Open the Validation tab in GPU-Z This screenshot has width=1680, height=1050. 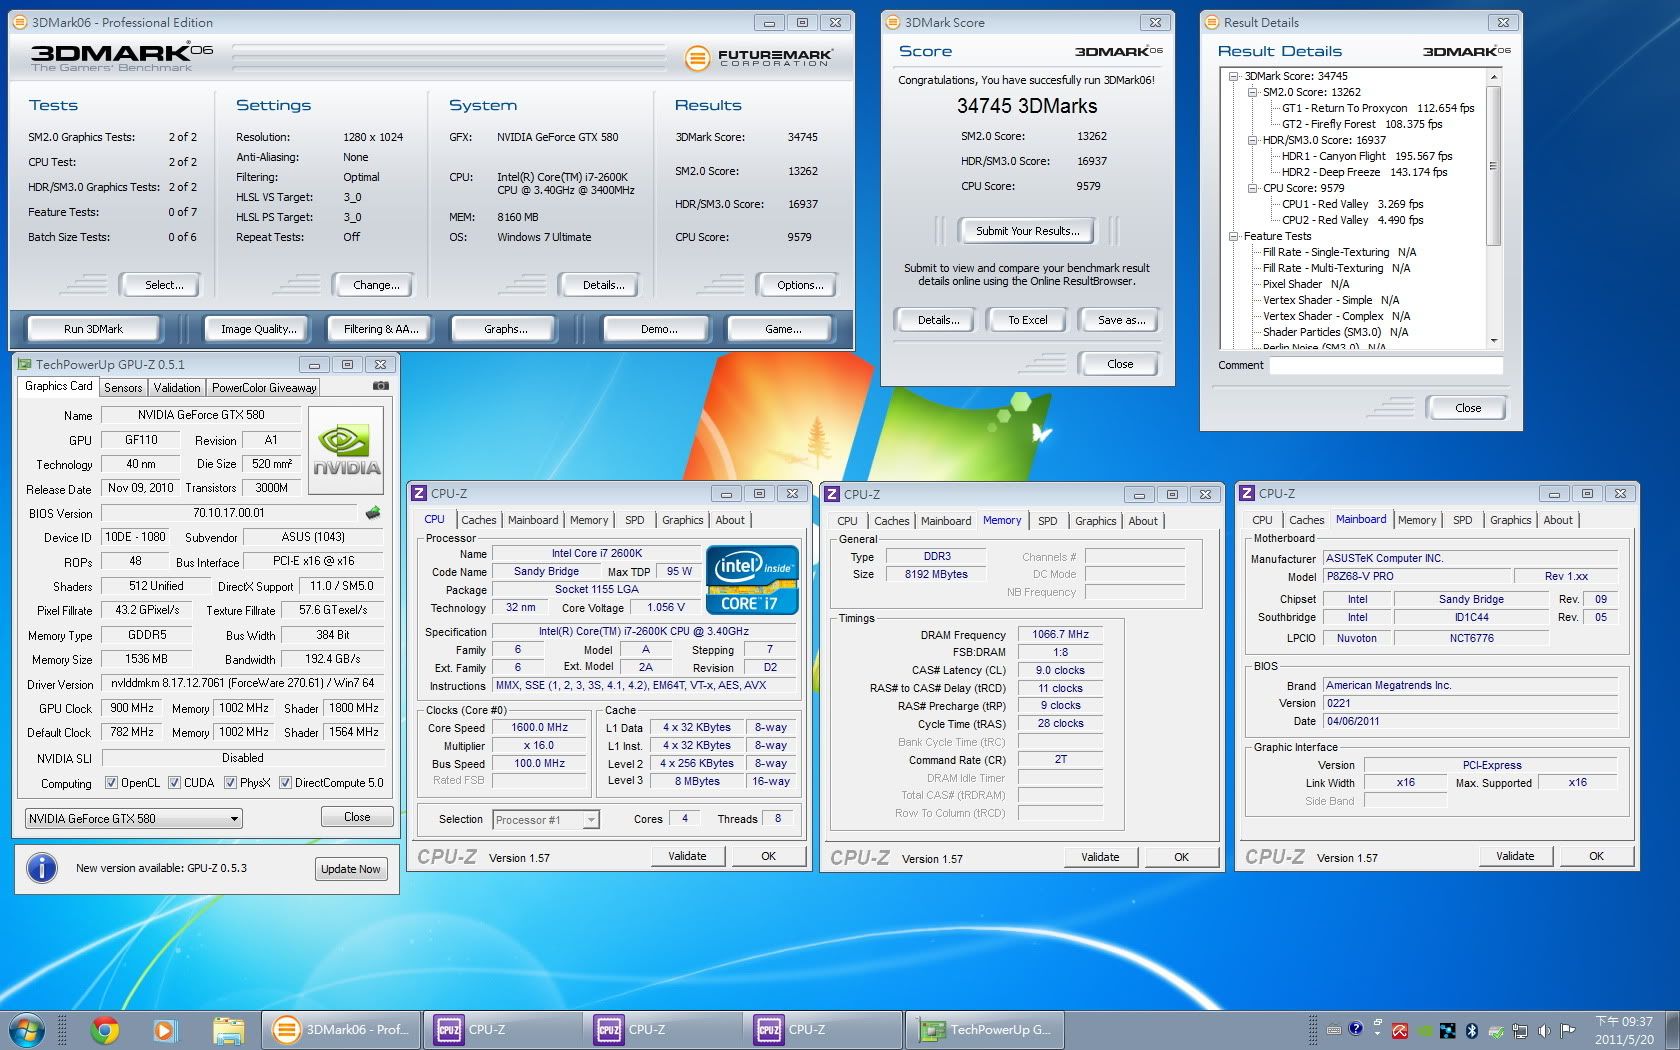pos(177,388)
